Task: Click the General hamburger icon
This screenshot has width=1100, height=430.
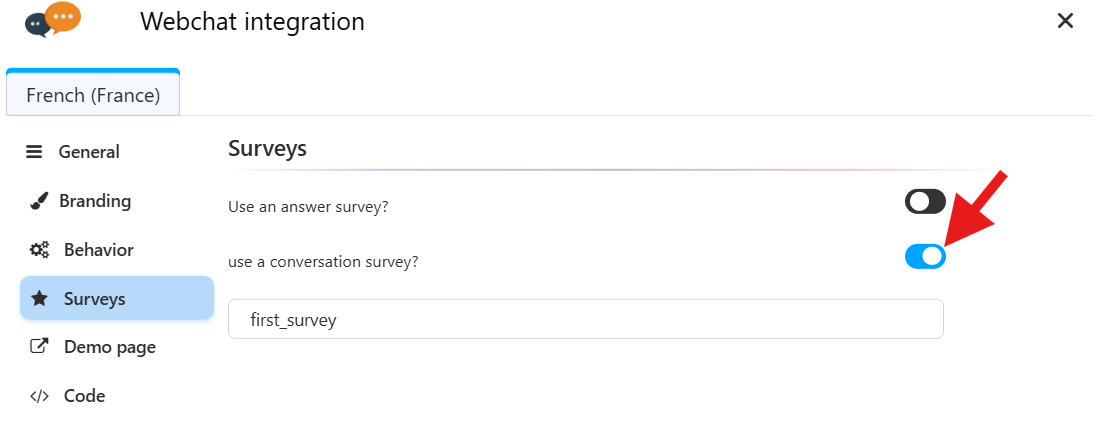Action: 35,152
